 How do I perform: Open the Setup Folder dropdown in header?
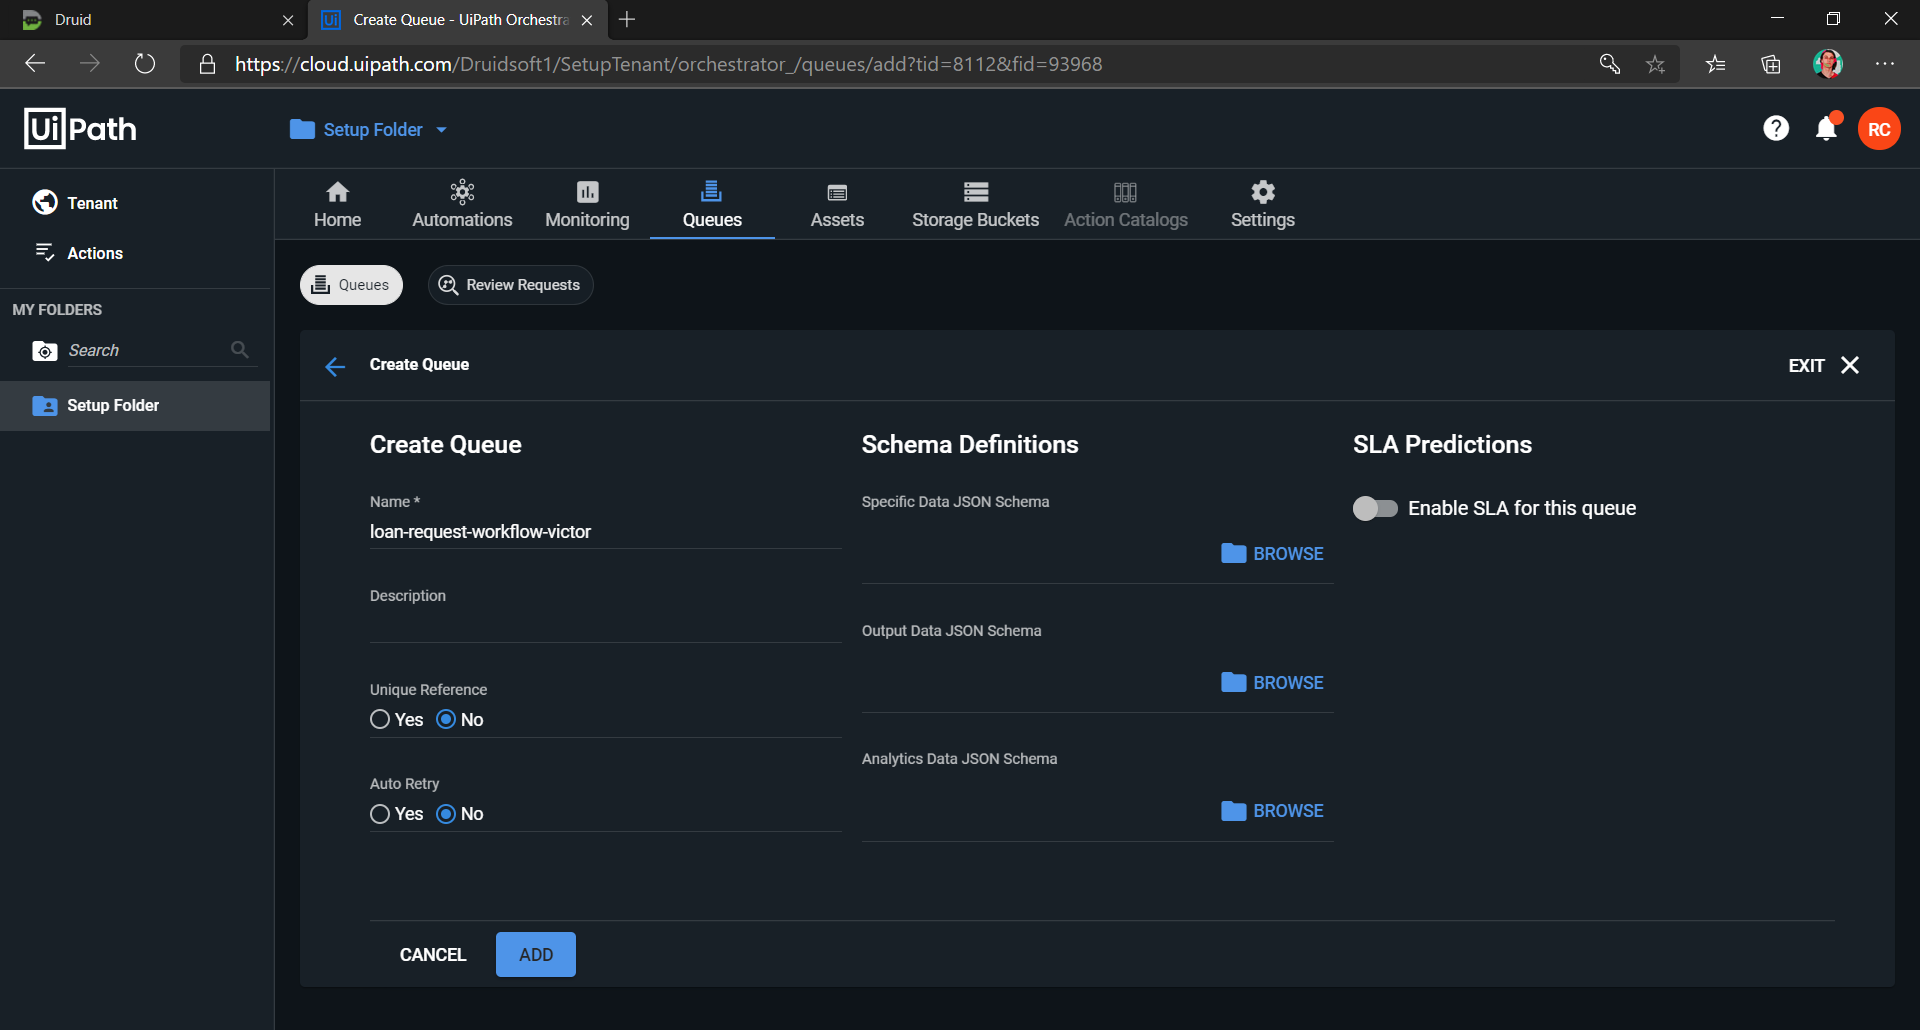[x=368, y=130]
